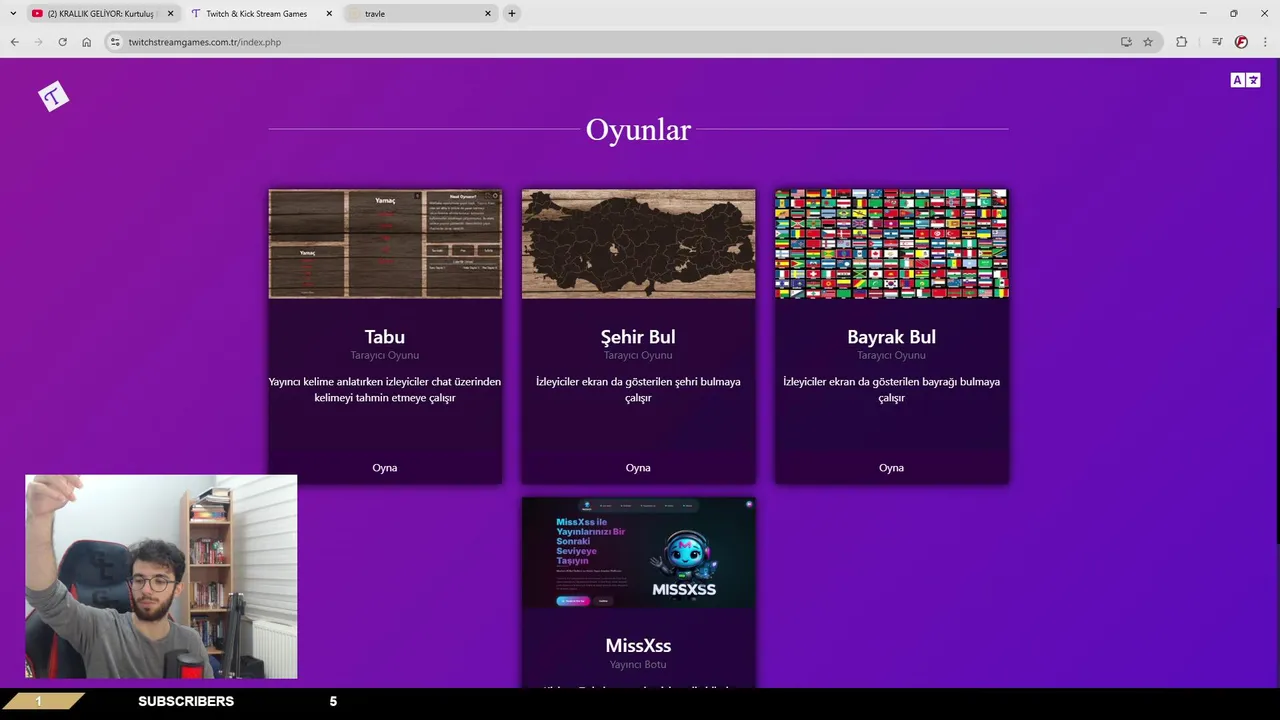
Task: Open the Tabu game title
Action: [385, 337]
